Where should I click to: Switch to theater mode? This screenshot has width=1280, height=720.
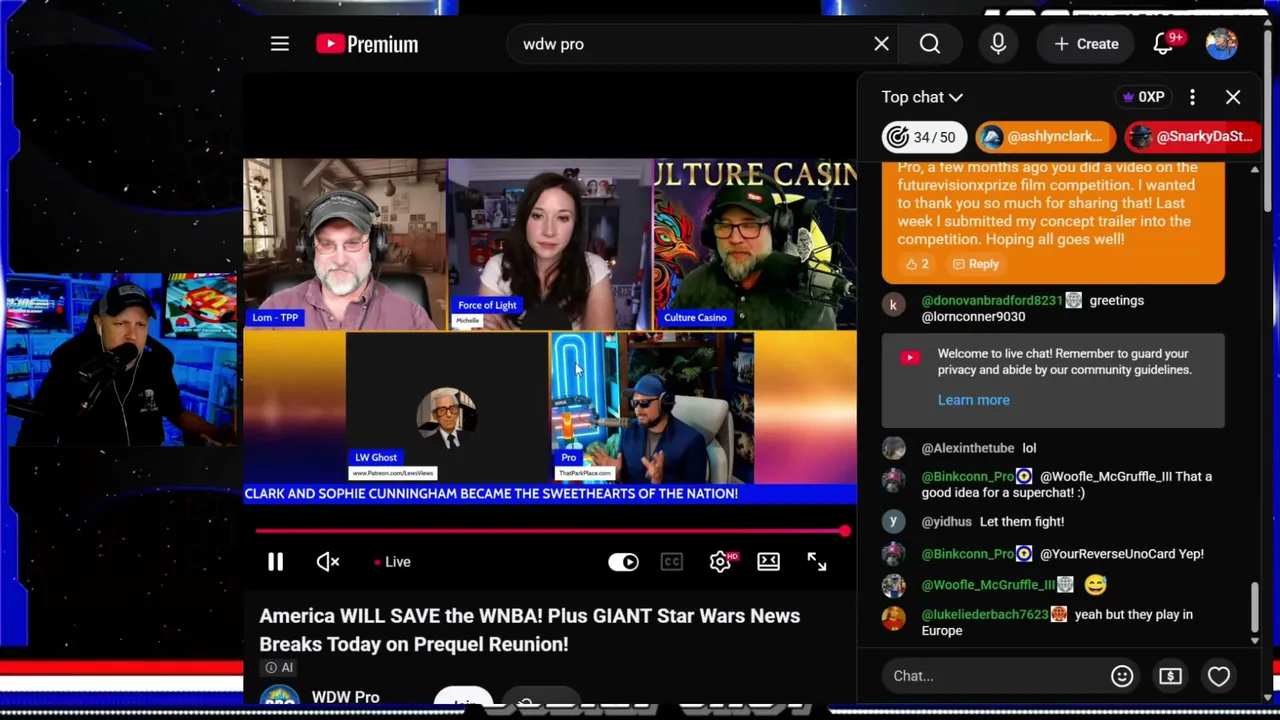[768, 562]
